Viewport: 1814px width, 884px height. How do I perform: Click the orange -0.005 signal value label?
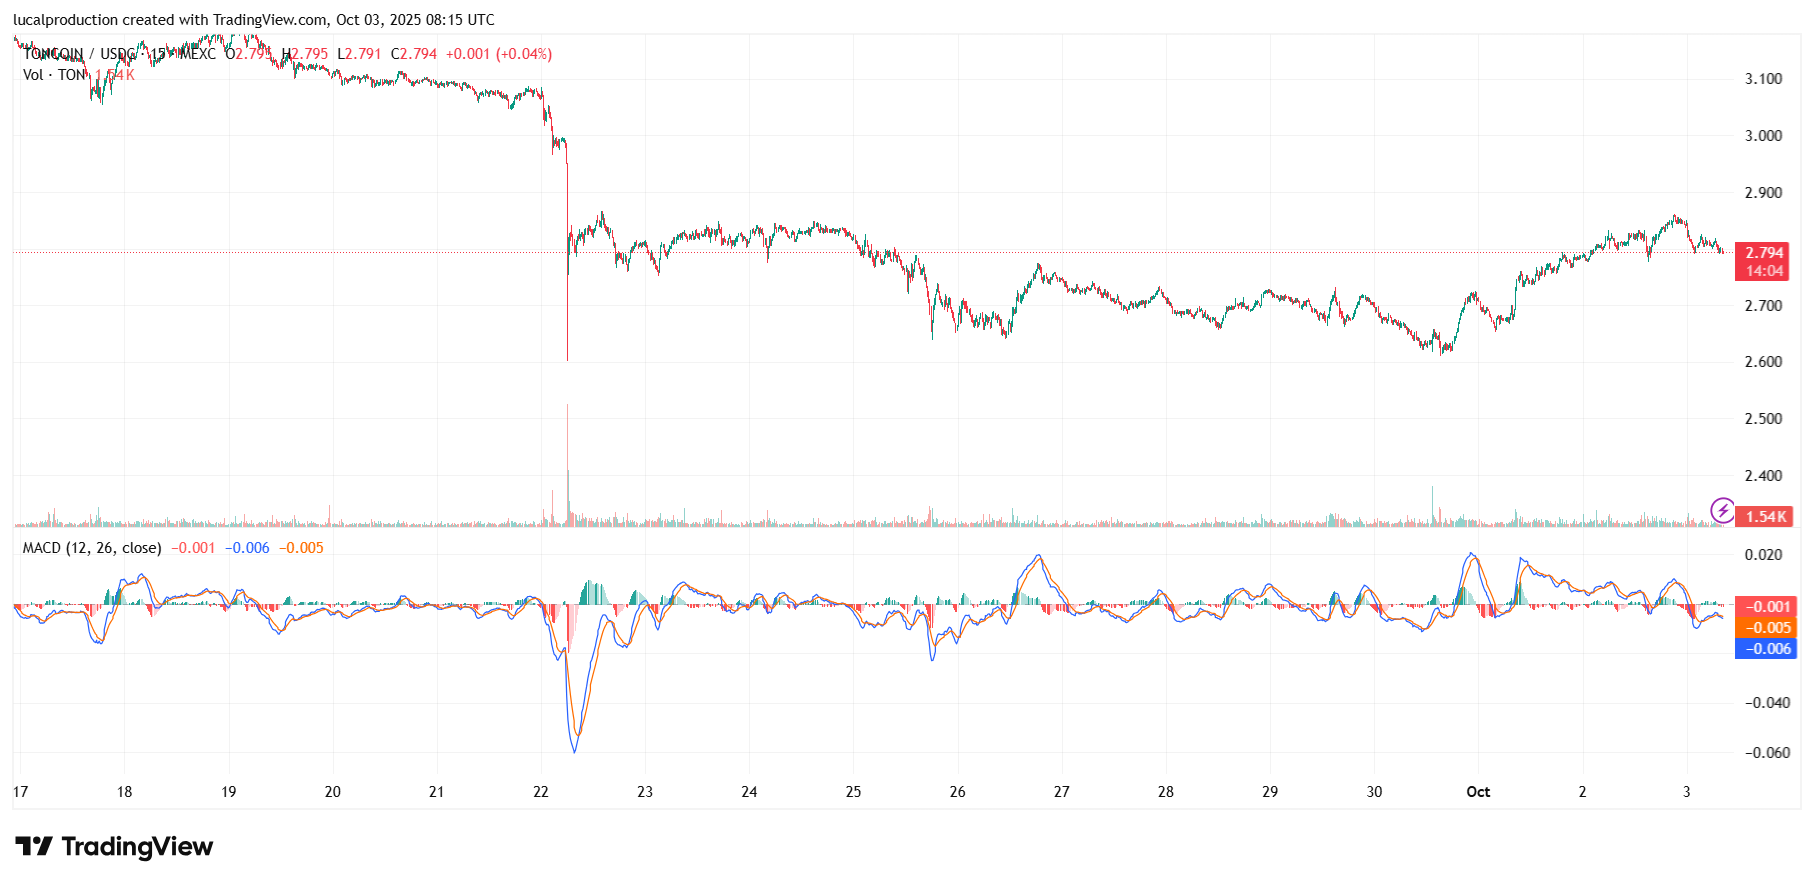1767,628
